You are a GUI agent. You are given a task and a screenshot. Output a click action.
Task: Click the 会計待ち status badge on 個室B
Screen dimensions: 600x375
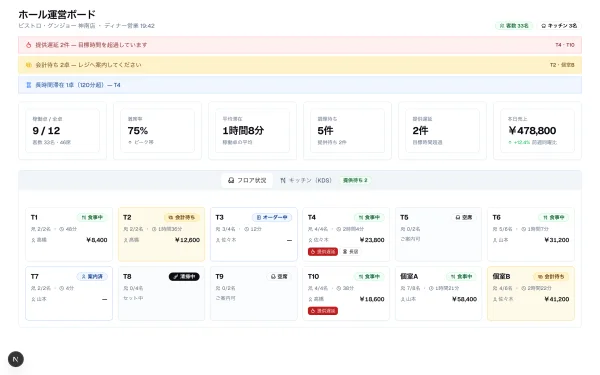click(551, 277)
